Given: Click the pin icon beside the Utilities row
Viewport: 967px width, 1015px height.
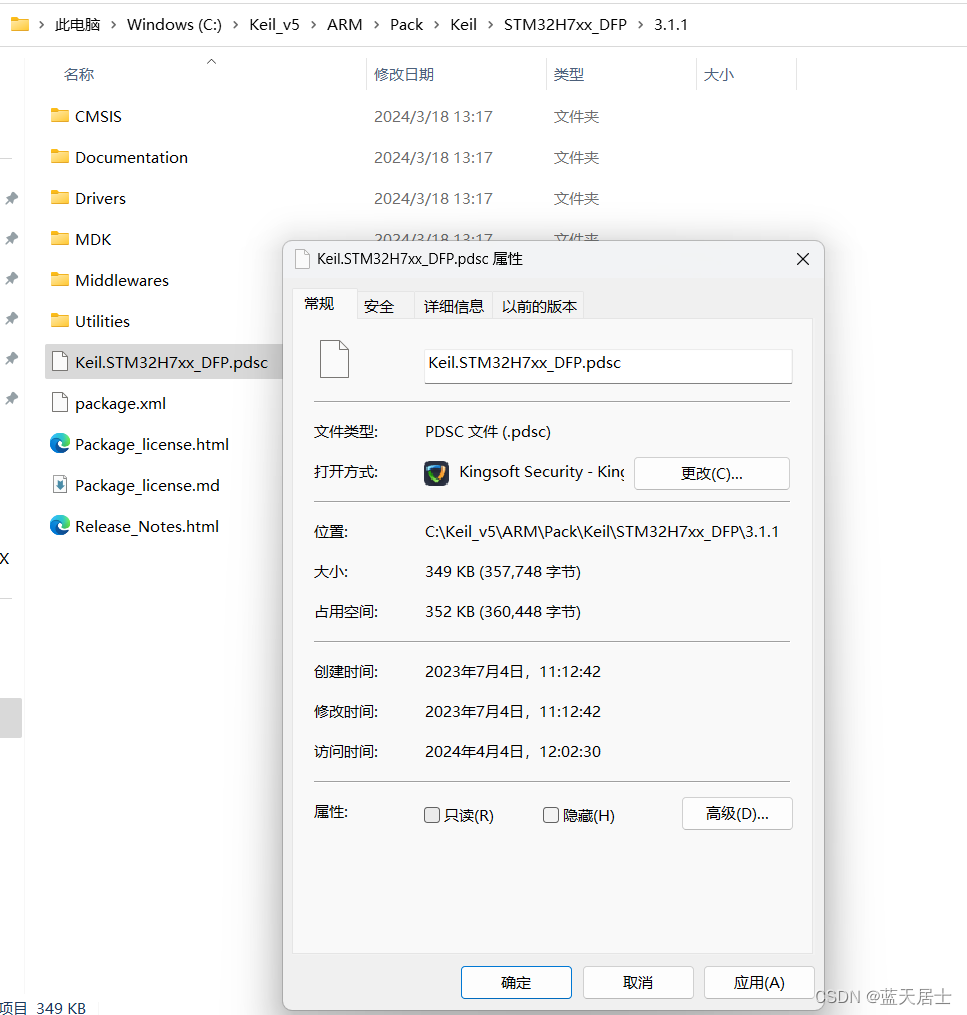Looking at the screenshot, I should (x=12, y=318).
